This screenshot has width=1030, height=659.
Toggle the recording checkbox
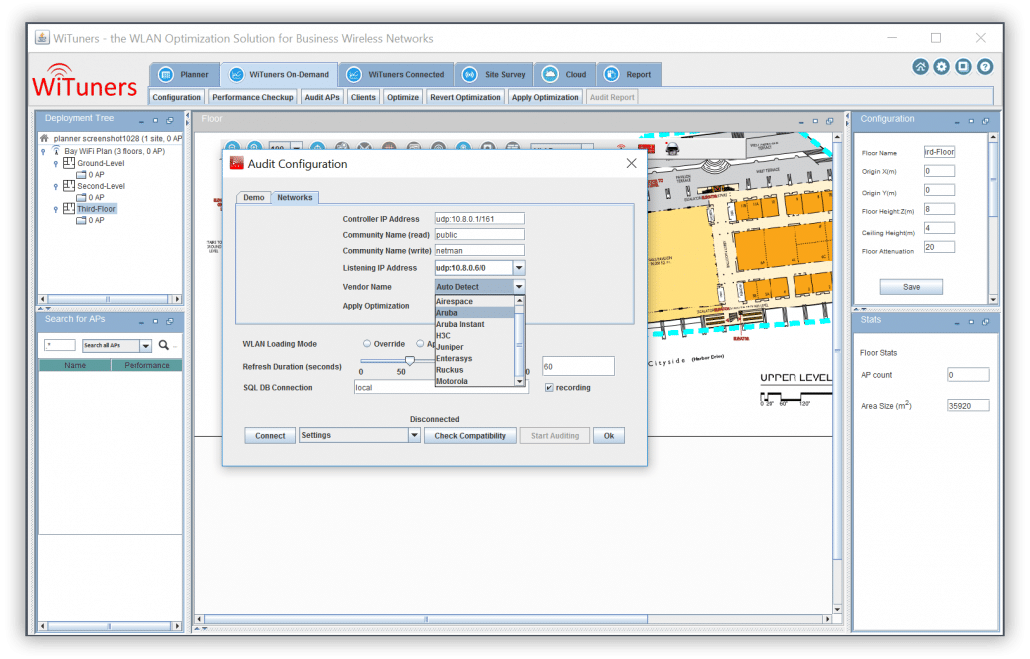tap(549, 388)
